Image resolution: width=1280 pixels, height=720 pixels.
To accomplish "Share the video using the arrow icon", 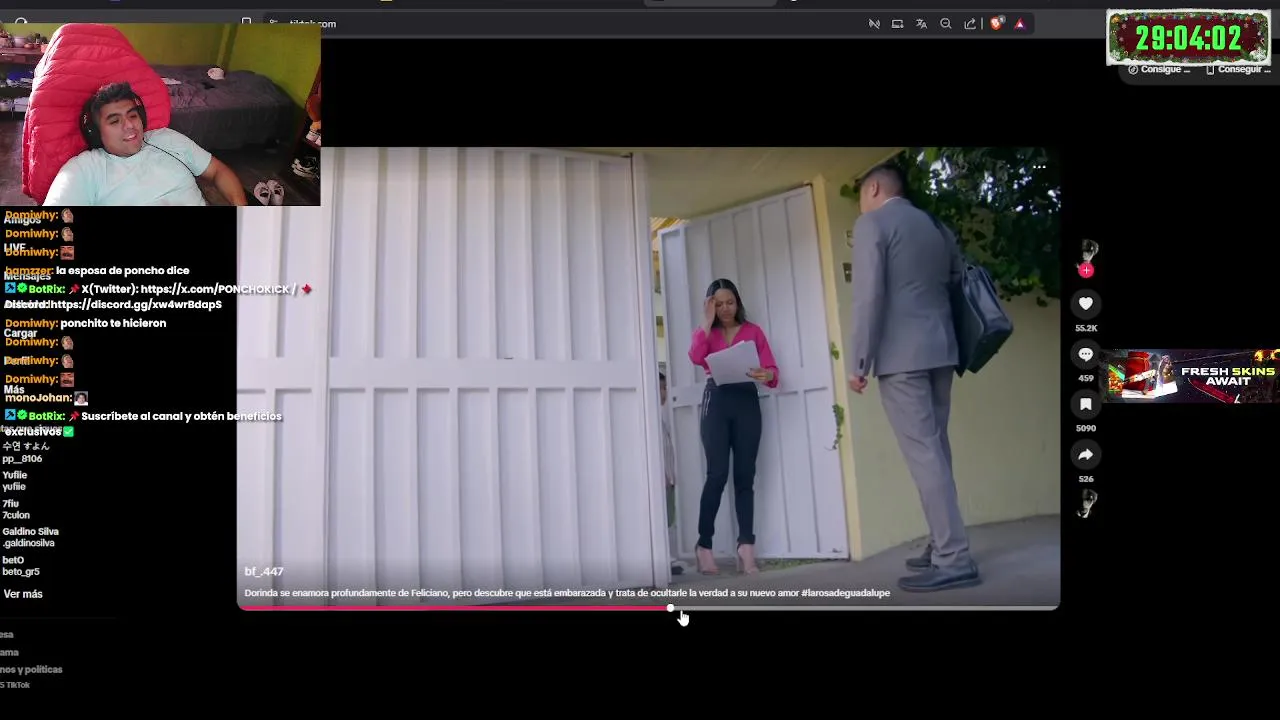I will 1085,455.
